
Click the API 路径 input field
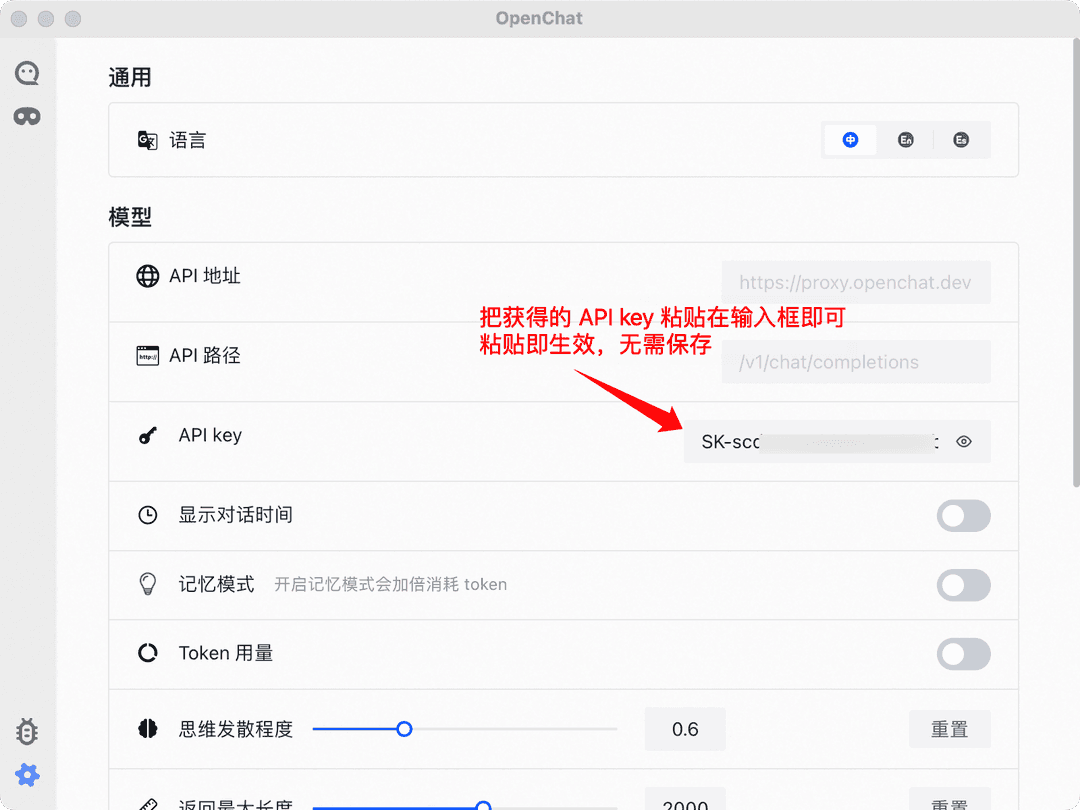(x=856, y=362)
